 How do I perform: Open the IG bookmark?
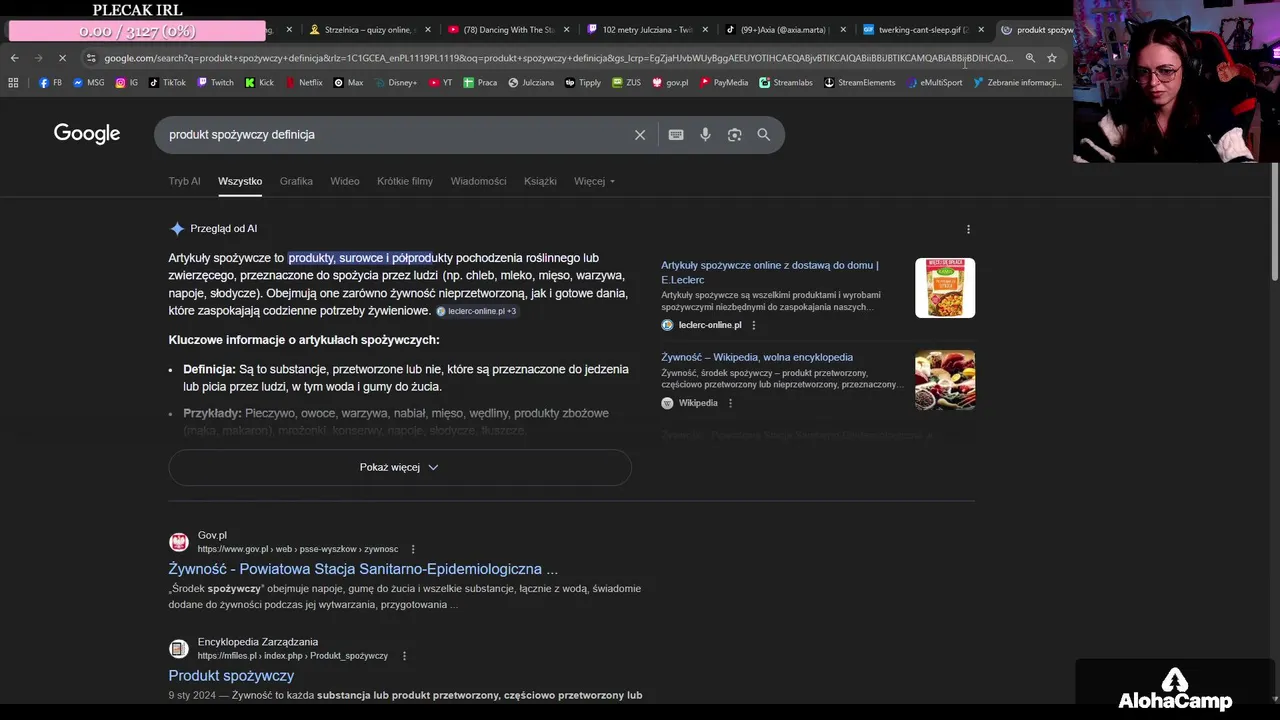coord(127,83)
